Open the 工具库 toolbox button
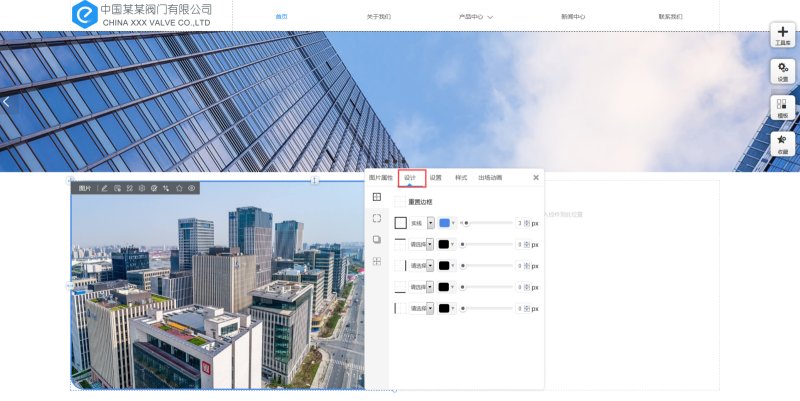This screenshot has height=401, width=800. coord(782,35)
